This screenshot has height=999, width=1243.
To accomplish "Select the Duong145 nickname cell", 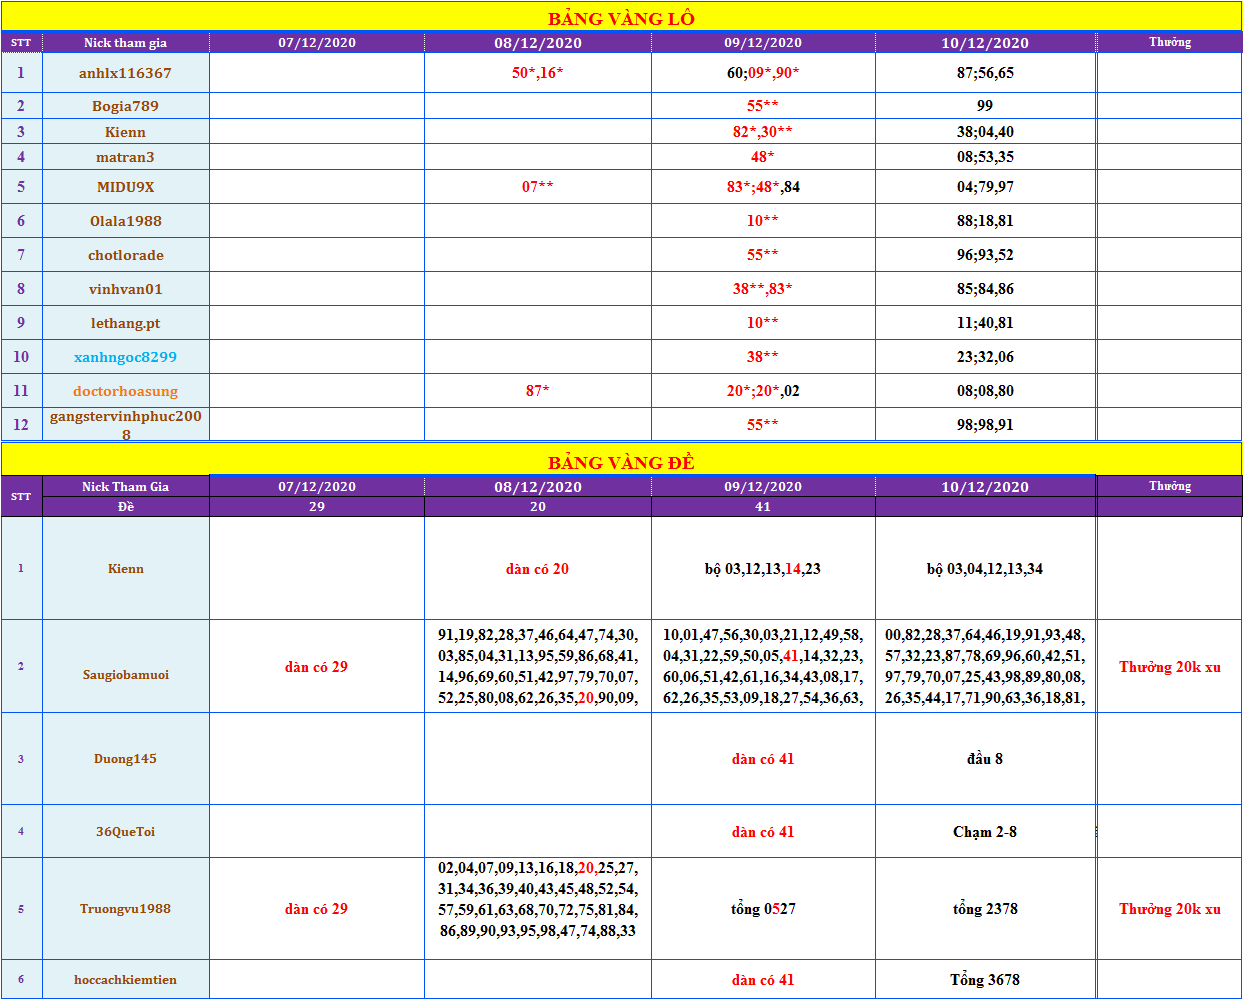I will tap(126, 759).
